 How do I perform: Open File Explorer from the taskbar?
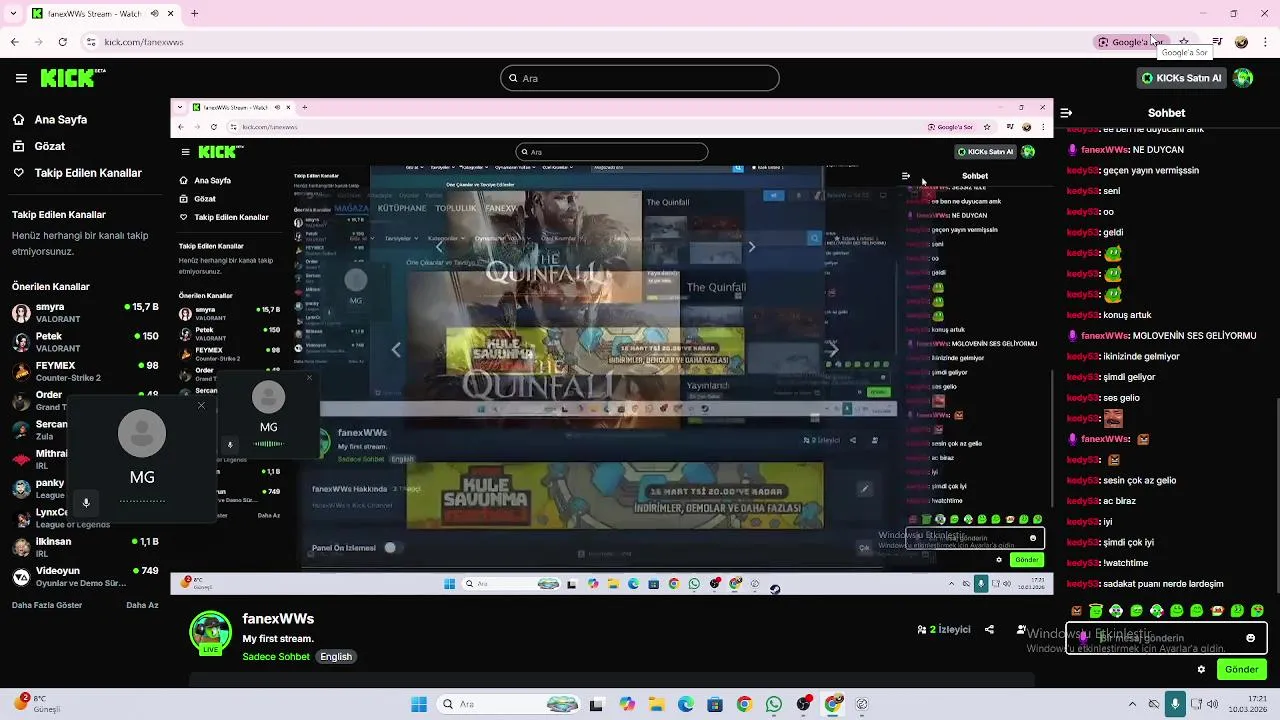pyautogui.click(x=656, y=704)
